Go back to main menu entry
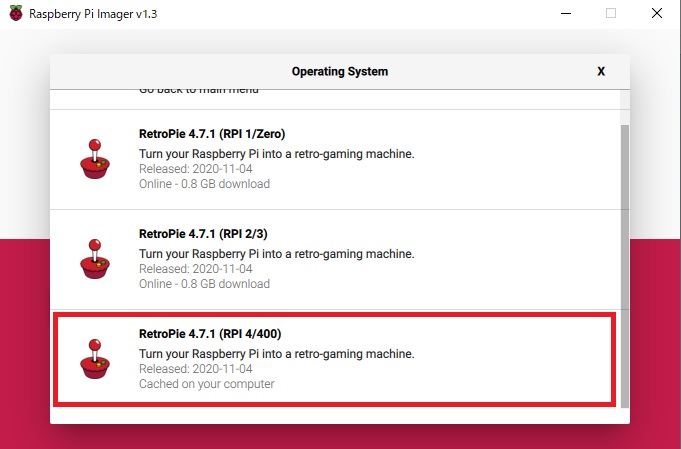 (198, 91)
